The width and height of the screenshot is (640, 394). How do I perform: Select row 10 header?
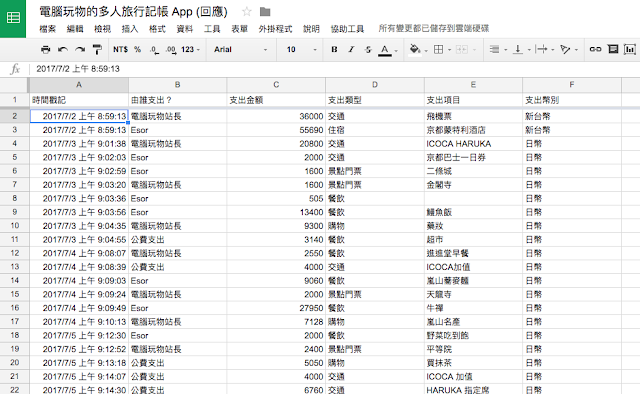(x=15, y=226)
